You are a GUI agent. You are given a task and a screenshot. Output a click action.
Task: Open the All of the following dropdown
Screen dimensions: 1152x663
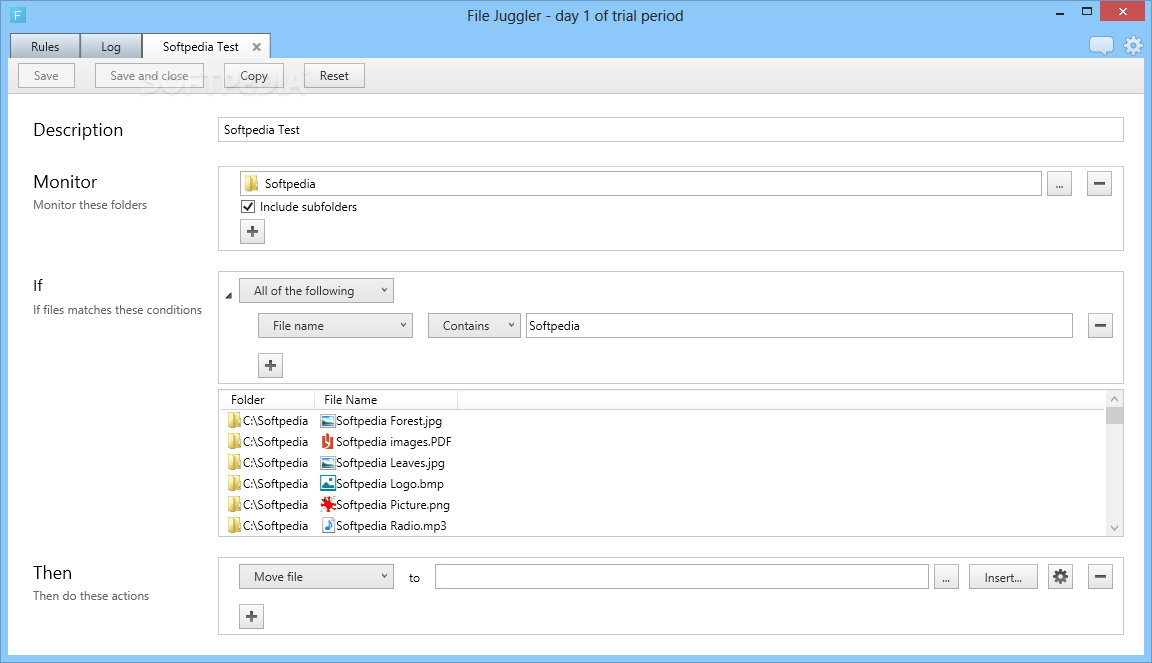click(x=316, y=290)
